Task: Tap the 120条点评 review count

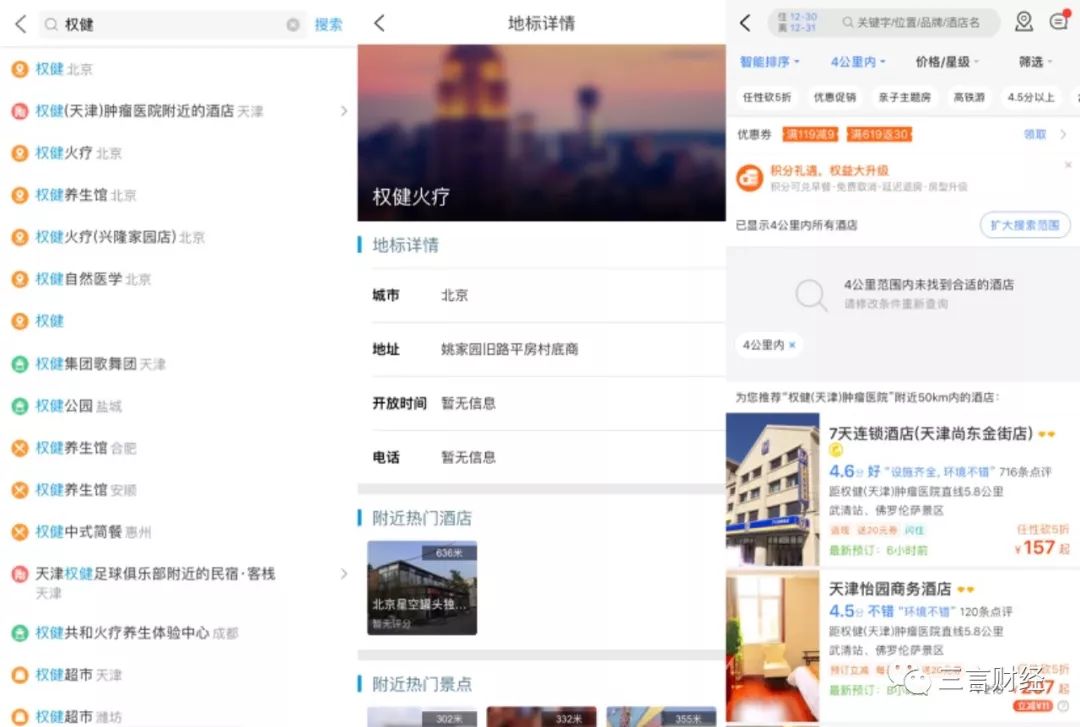Action: [x=986, y=612]
